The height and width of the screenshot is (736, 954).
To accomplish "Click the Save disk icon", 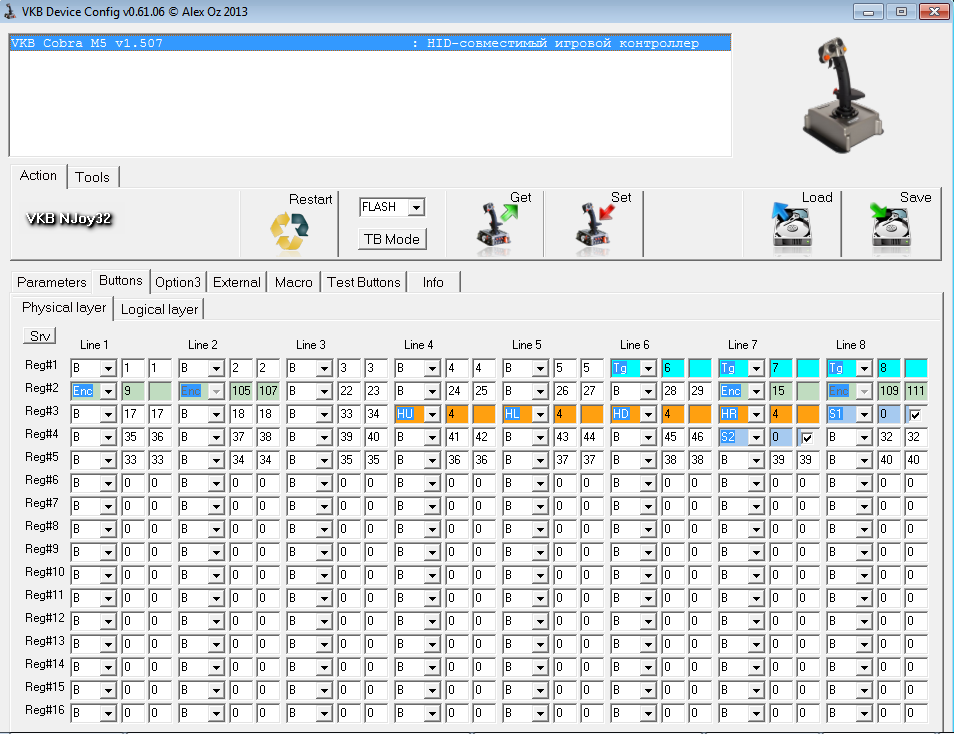I will coord(890,225).
